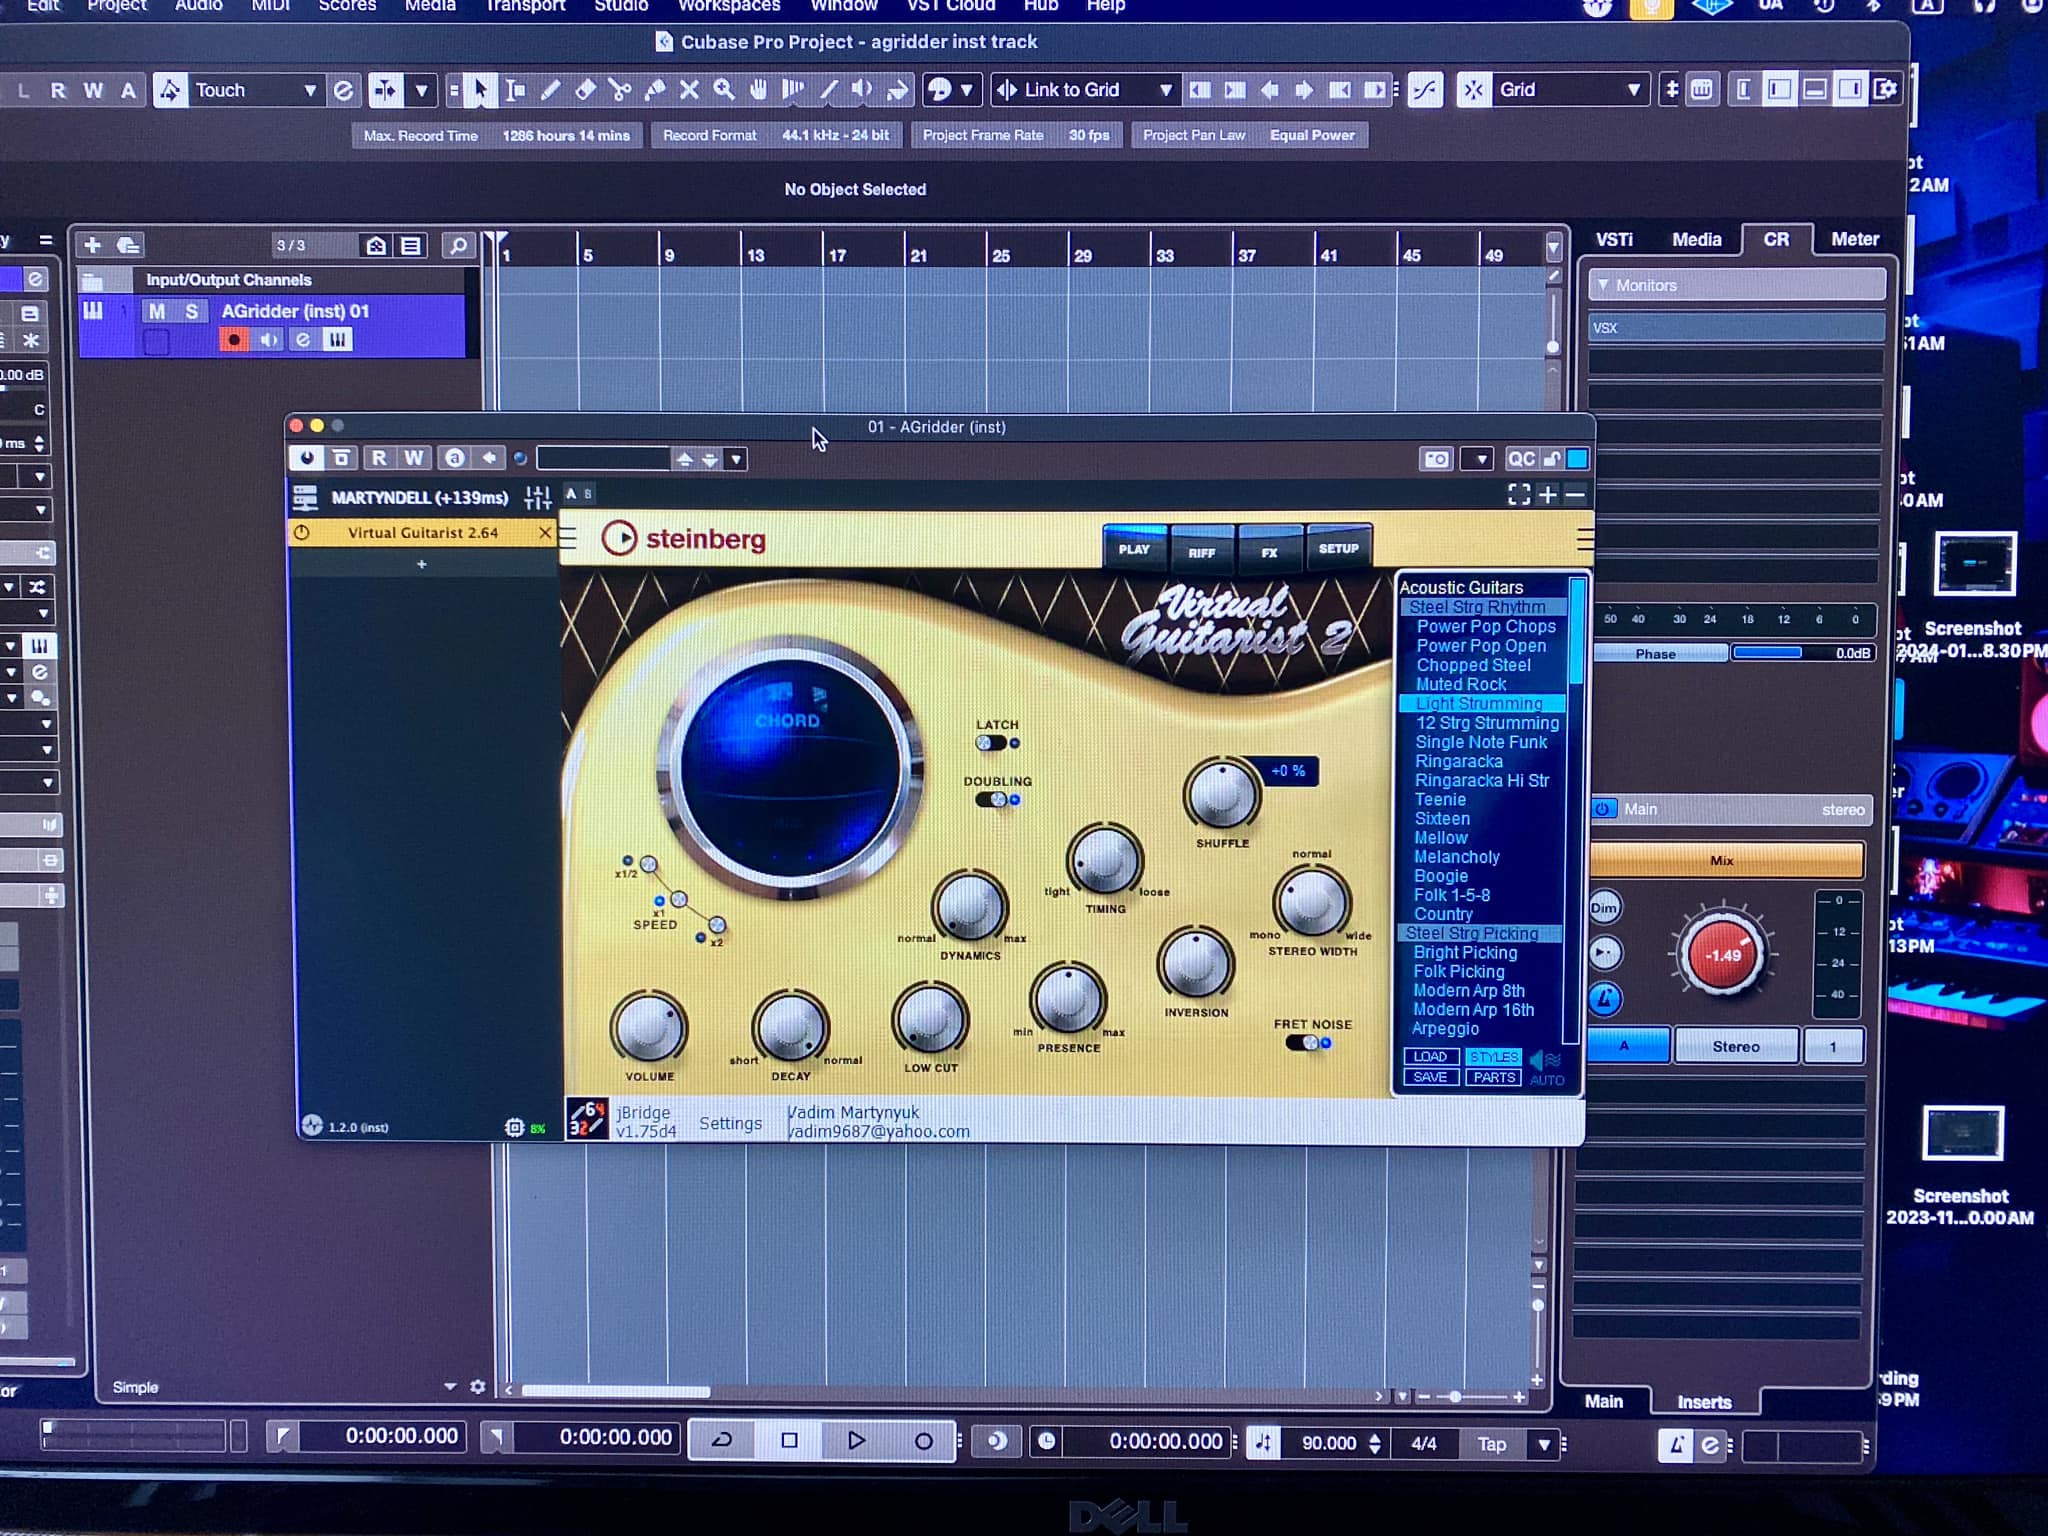
Task: Select the Split scissors tool
Action: tap(620, 90)
